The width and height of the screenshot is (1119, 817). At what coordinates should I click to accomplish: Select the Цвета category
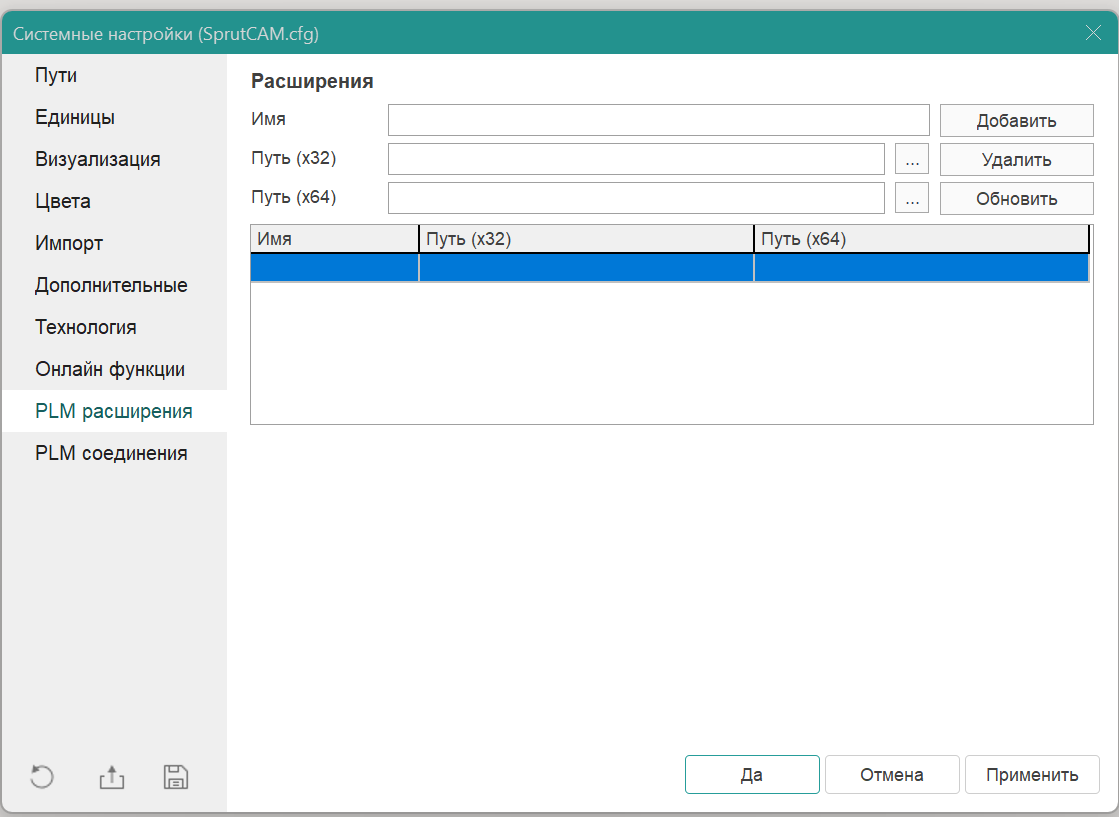click(63, 201)
